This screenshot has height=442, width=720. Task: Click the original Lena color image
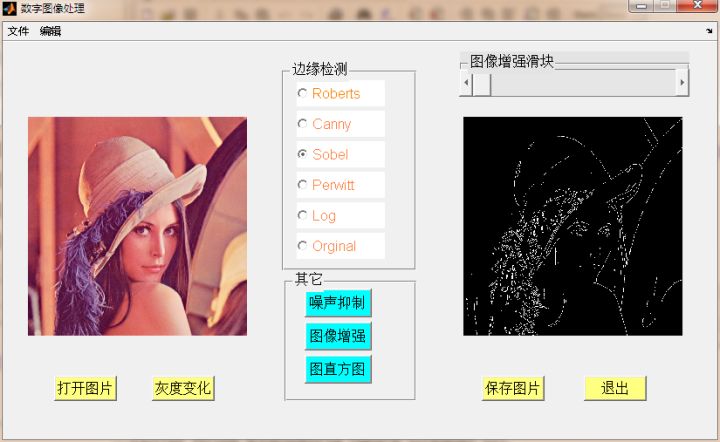tap(137, 226)
